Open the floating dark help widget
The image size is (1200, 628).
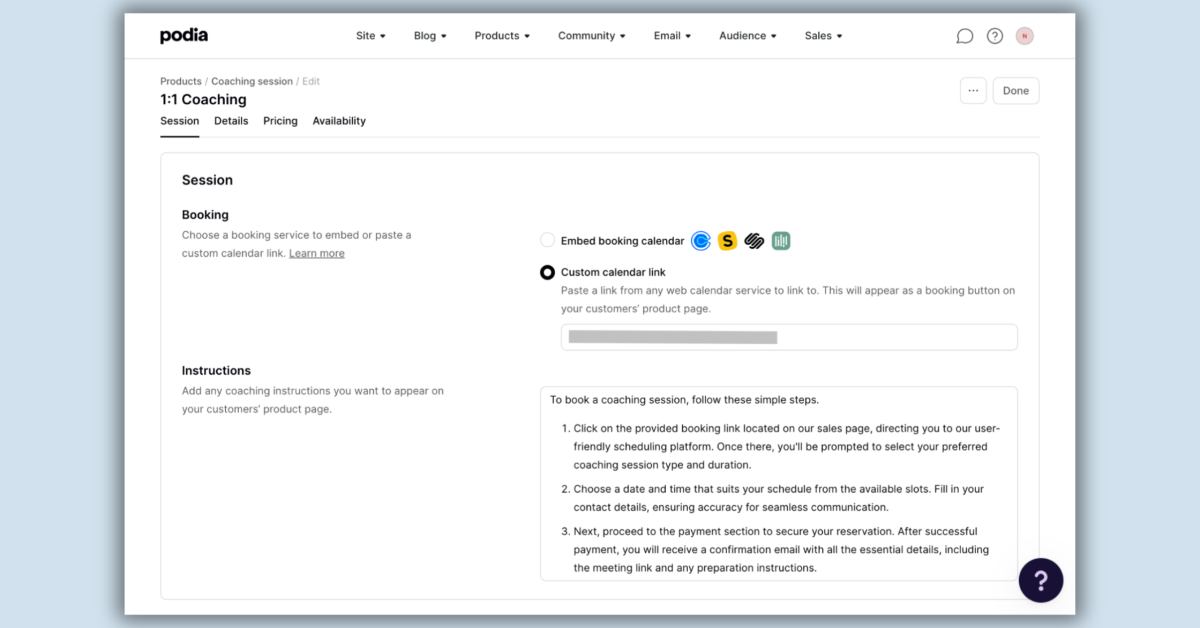pyautogui.click(x=1040, y=580)
